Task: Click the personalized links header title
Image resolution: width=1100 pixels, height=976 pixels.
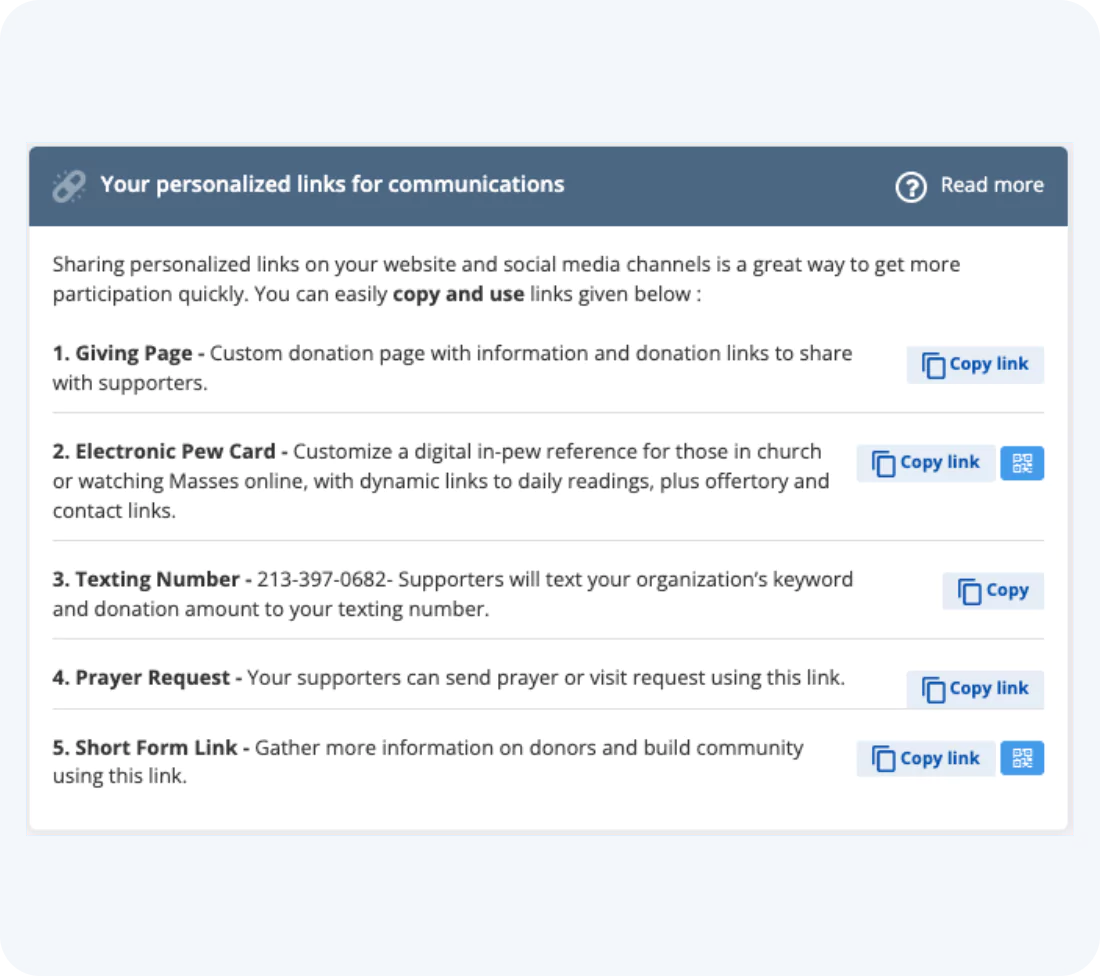Action: pos(332,184)
